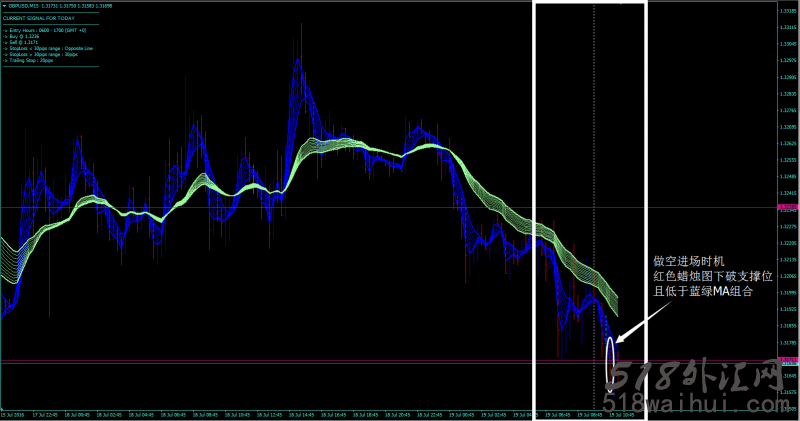Click the magenta price tag on upper horizontal line
The height and width of the screenshot is (421, 800).
pyautogui.click(x=788, y=207)
